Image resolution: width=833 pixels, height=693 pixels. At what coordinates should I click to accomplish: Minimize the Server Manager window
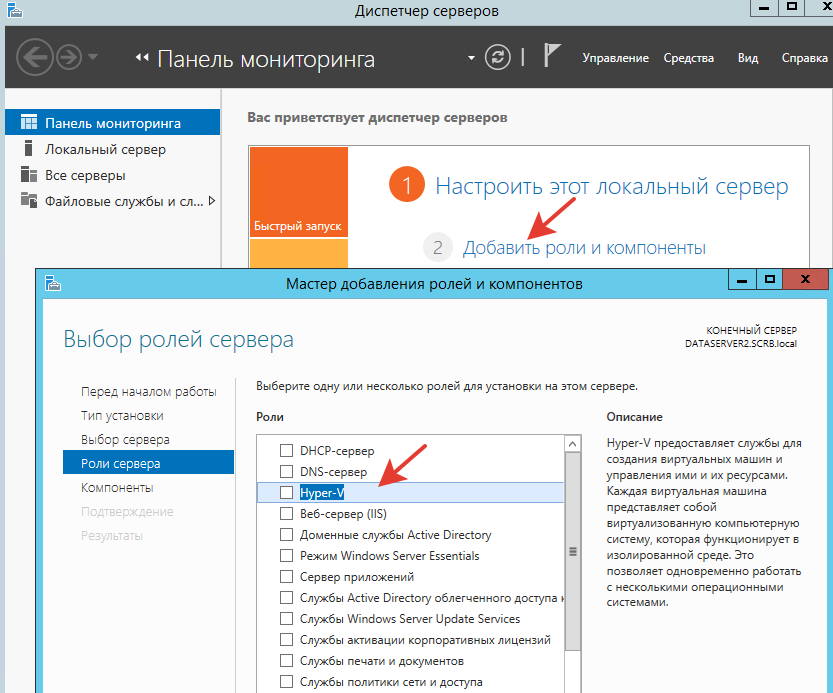click(x=764, y=7)
